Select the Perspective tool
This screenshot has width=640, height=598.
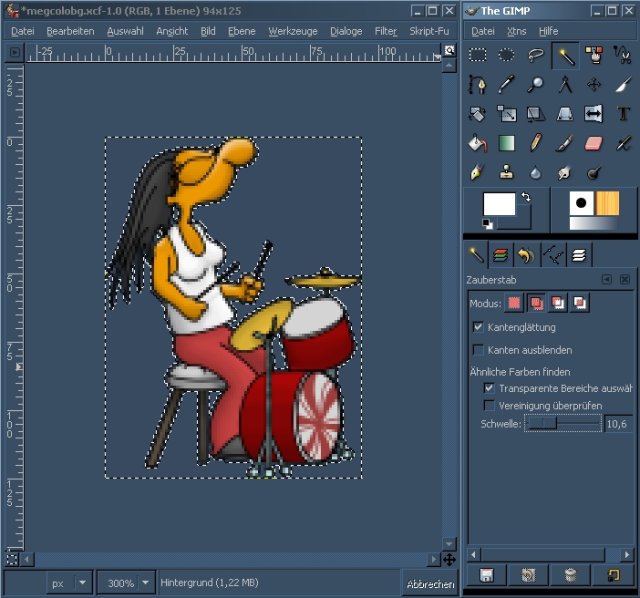(565, 114)
